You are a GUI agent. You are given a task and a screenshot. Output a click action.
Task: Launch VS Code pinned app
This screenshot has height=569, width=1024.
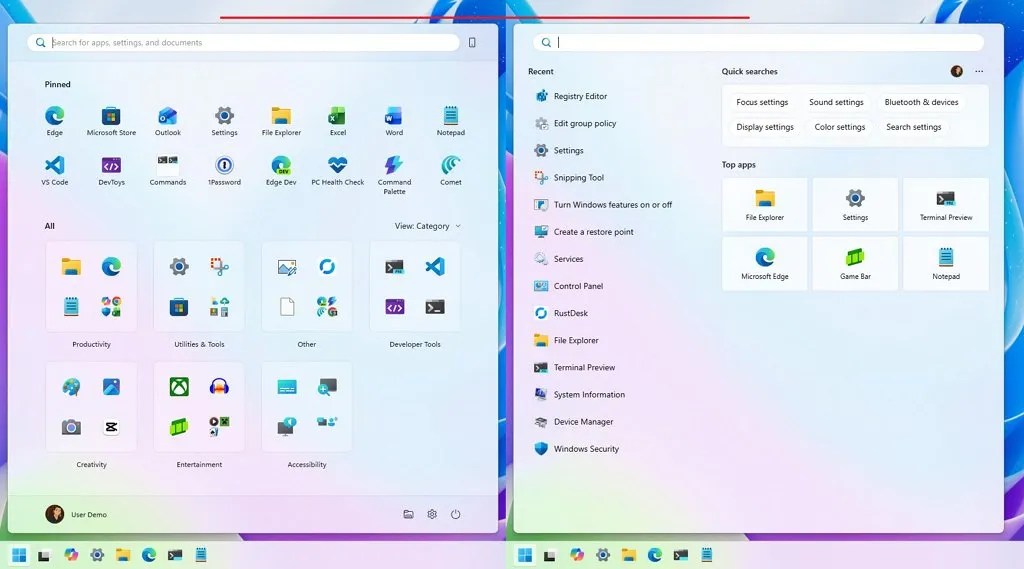pos(55,171)
